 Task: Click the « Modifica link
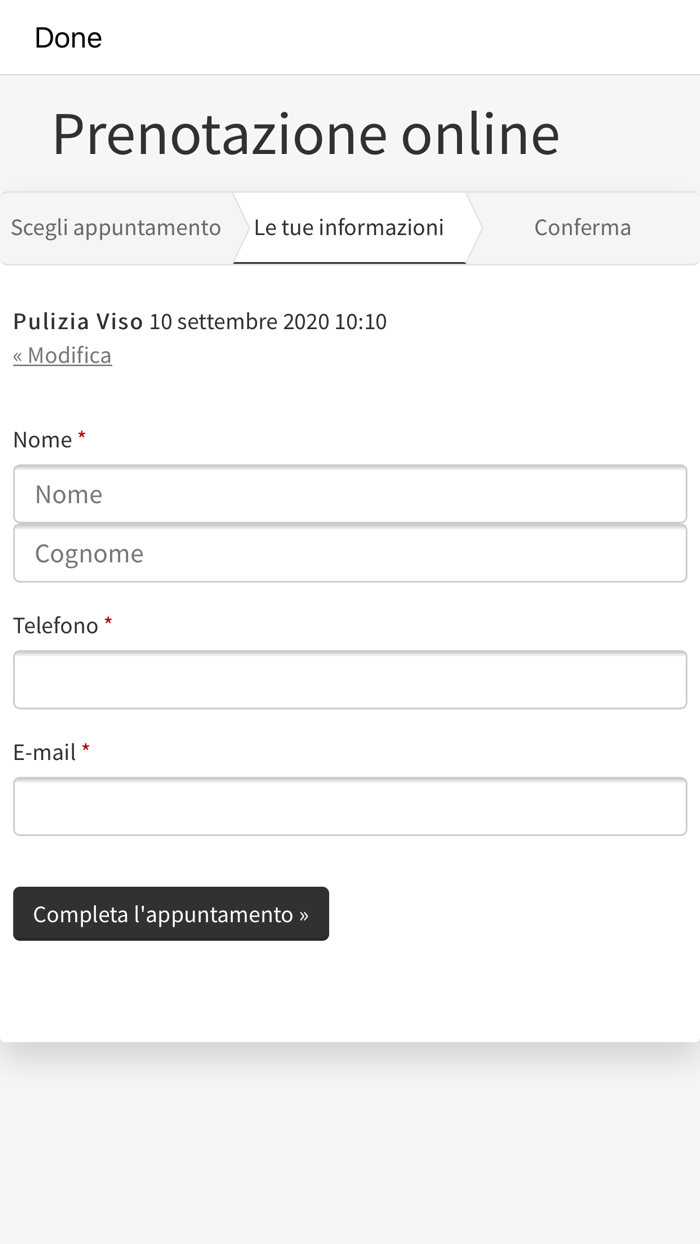62,356
